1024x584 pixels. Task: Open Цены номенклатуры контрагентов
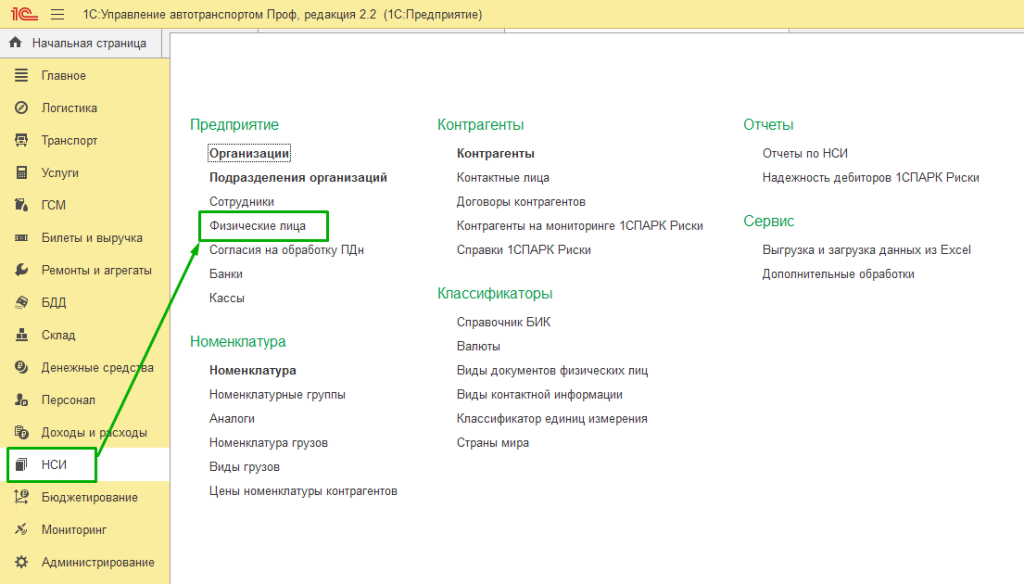coord(303,491)
